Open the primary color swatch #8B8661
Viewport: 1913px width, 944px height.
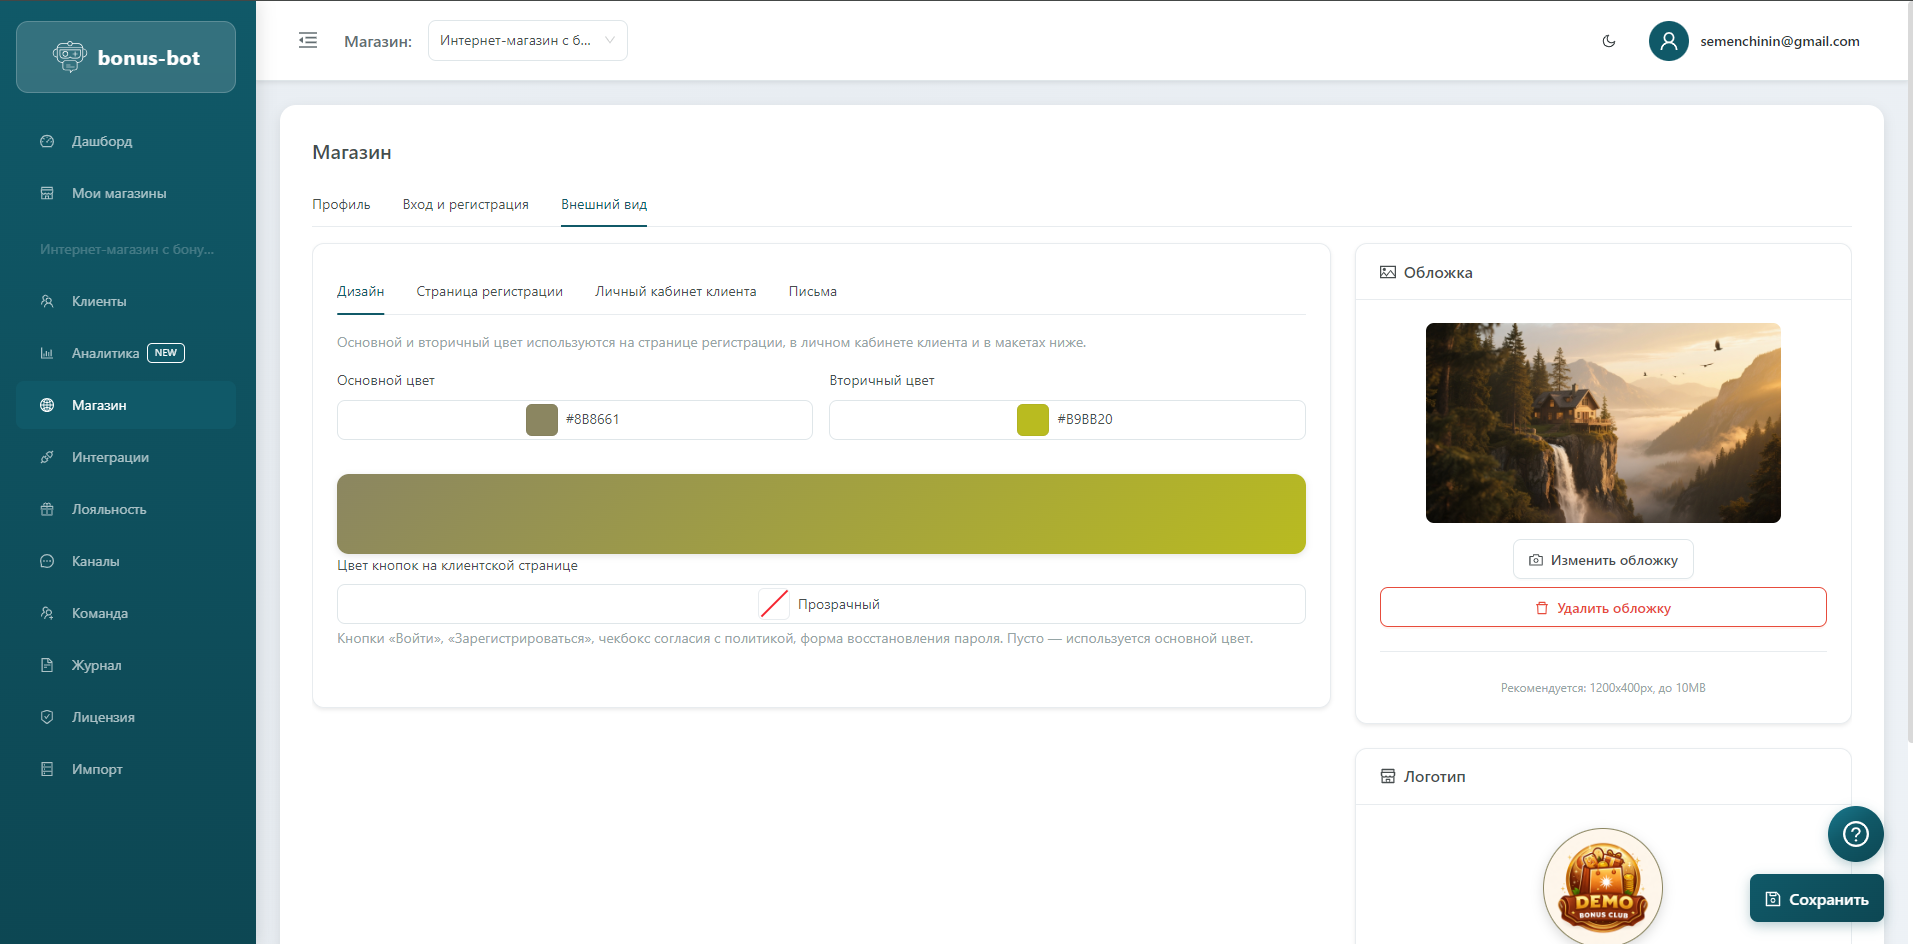coord(542,420)
